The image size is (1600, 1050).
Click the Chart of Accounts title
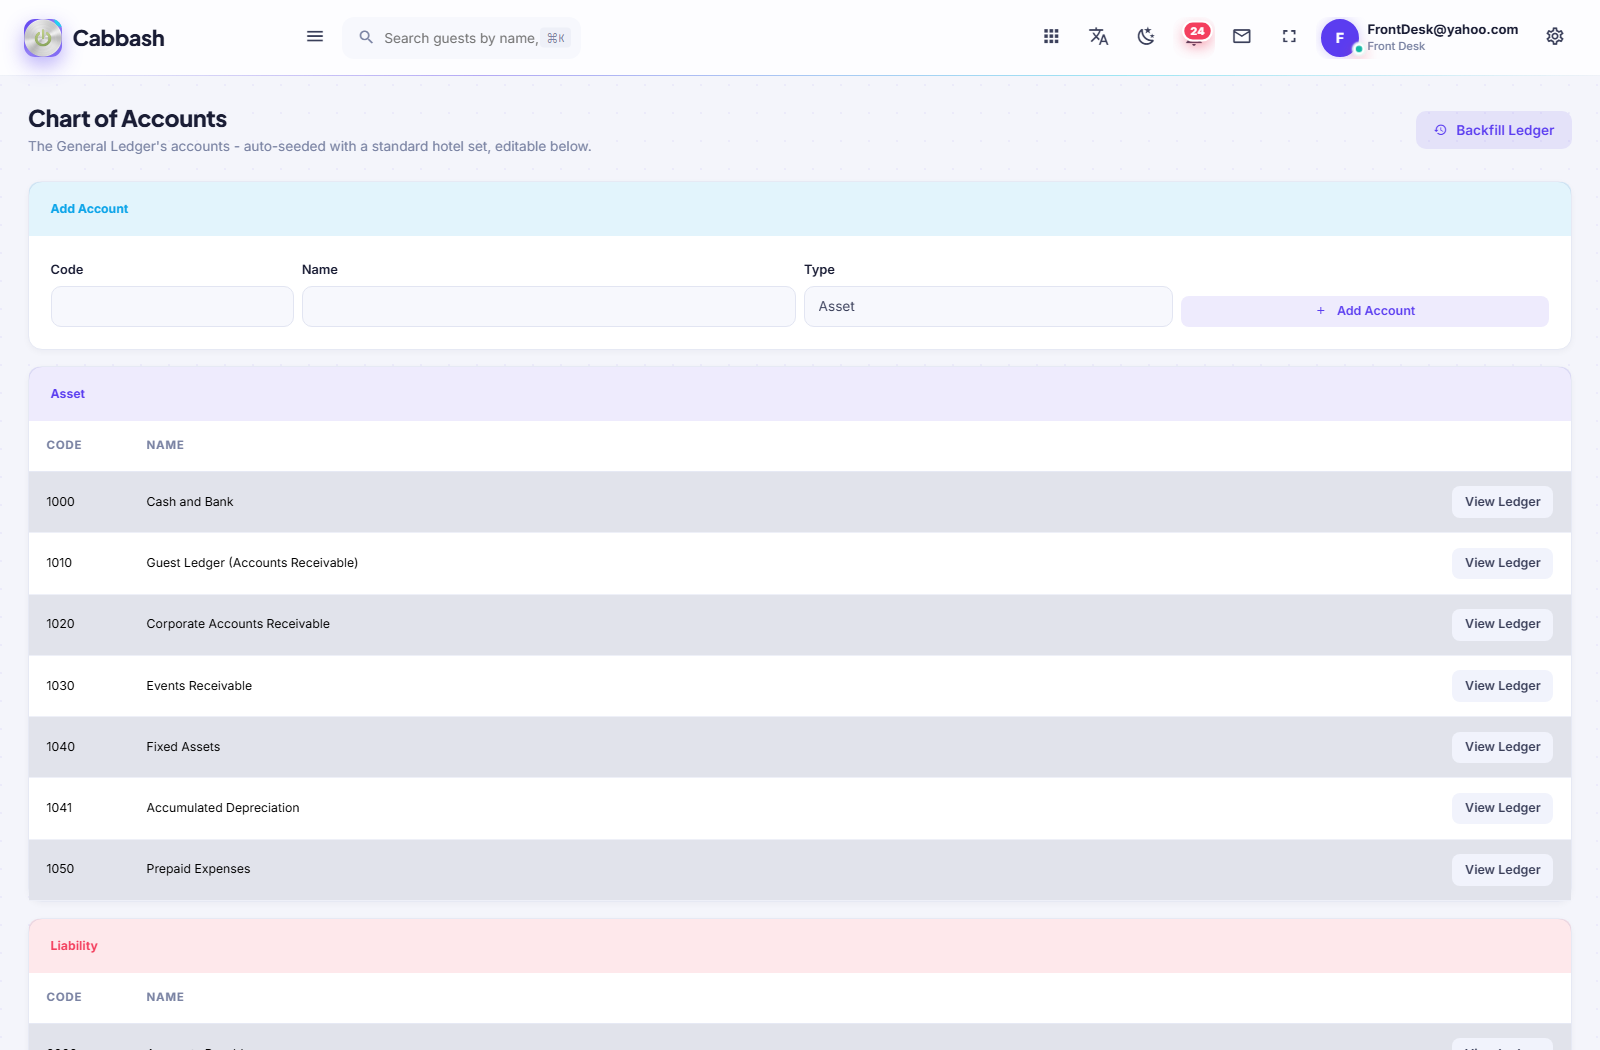(127, 119)
